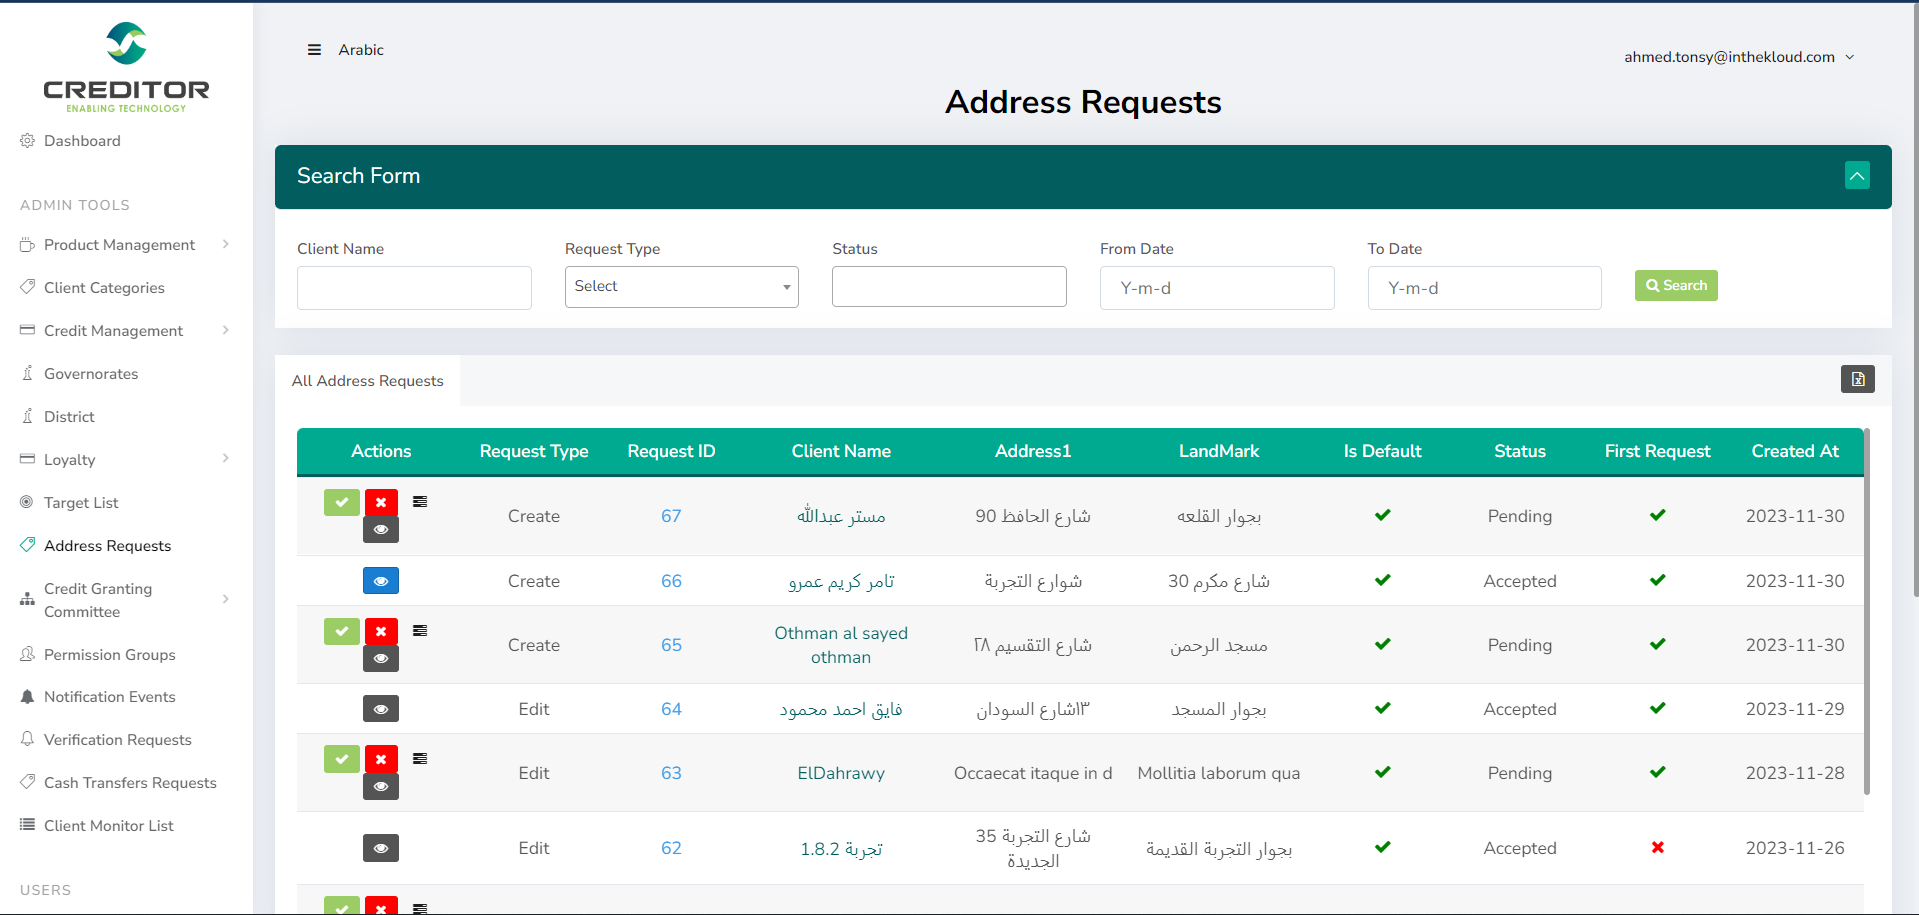Select the All Address Requests tab
The width and height of the screenshot is (1919, 915).
click(x=367, y=381)
